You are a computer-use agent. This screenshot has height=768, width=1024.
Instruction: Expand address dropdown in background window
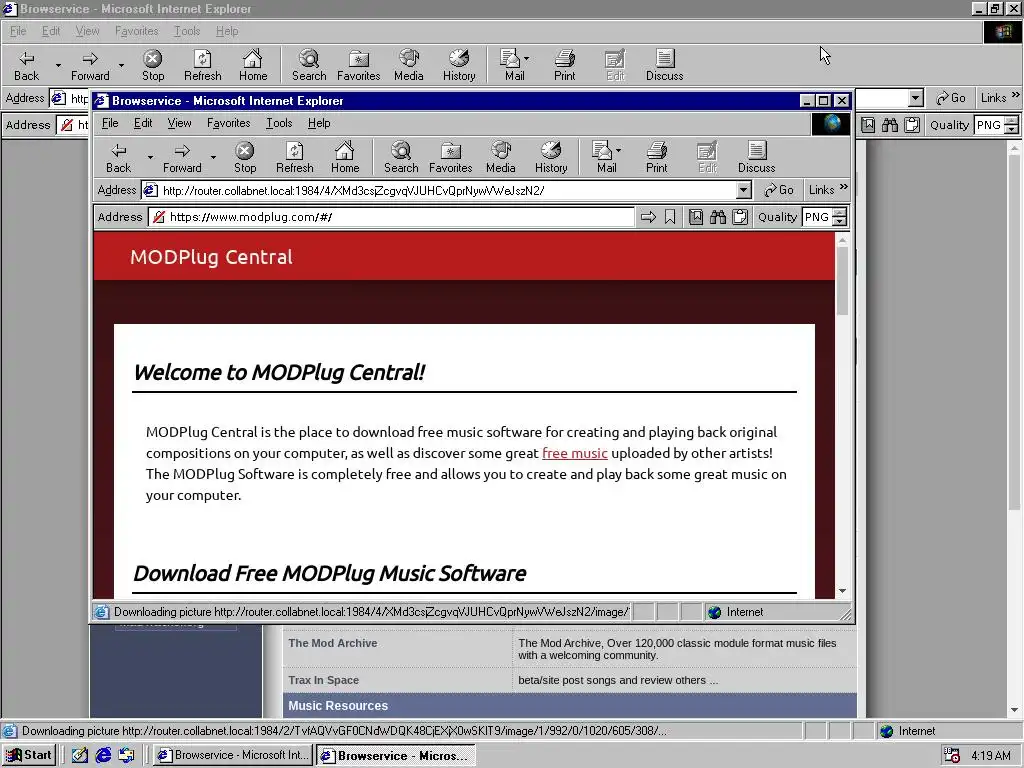click(x=916, y=98)
